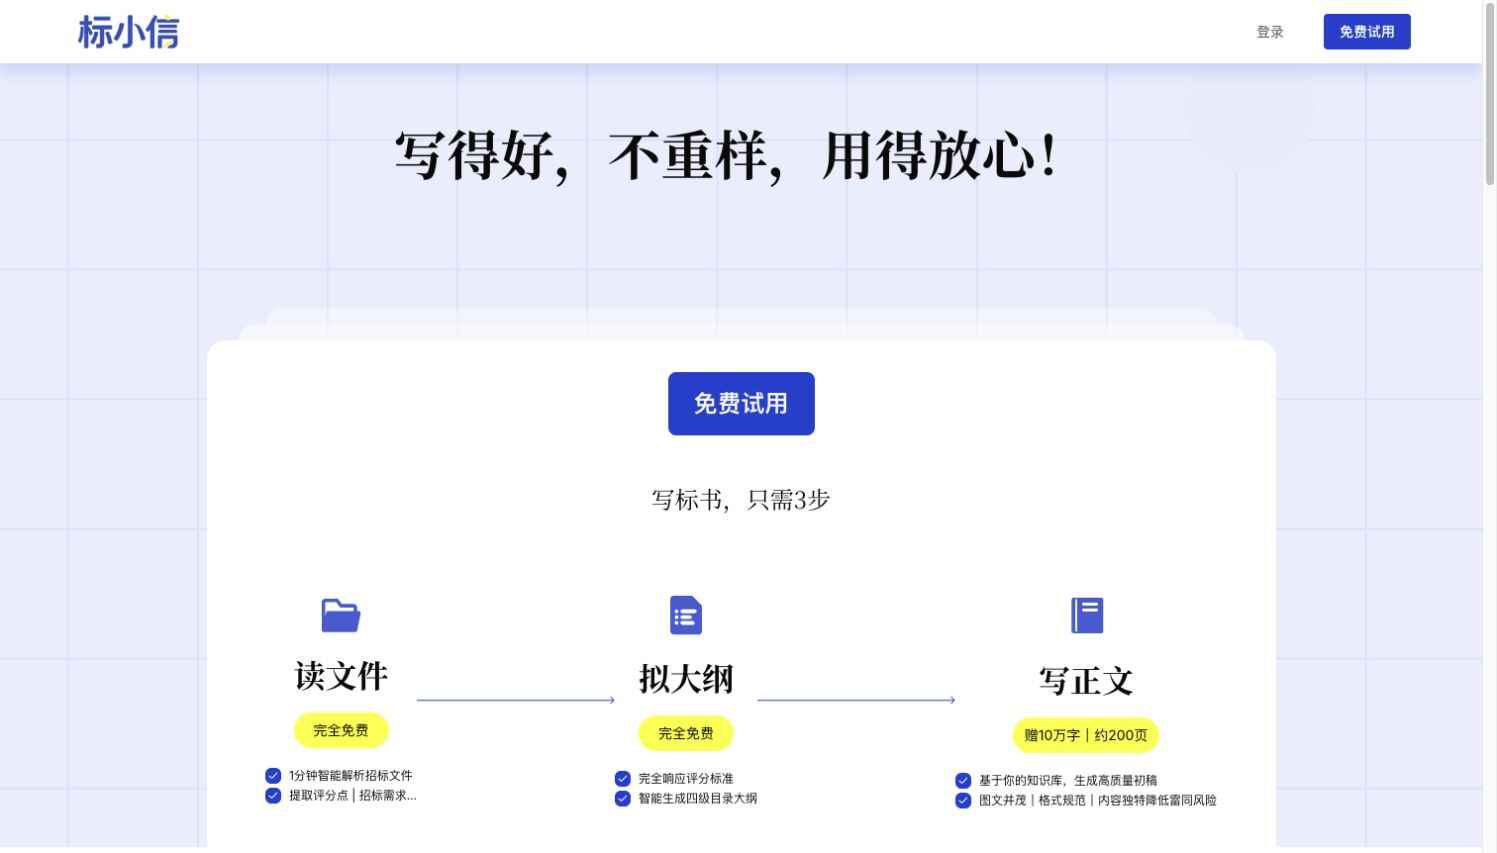
Task: Click the page's vertical scrollbar thumb
Action: tap(1490, 92)
